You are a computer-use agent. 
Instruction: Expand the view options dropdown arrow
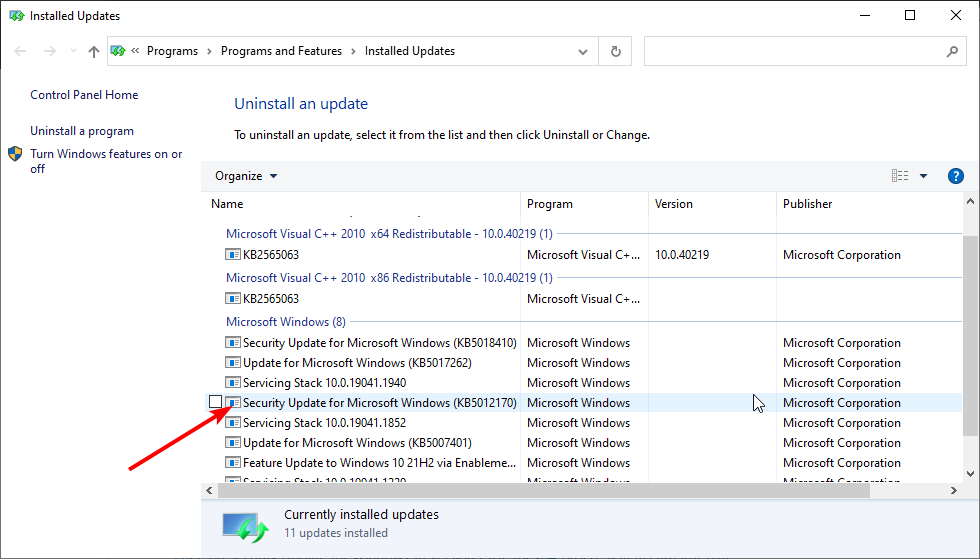[923, 176]
